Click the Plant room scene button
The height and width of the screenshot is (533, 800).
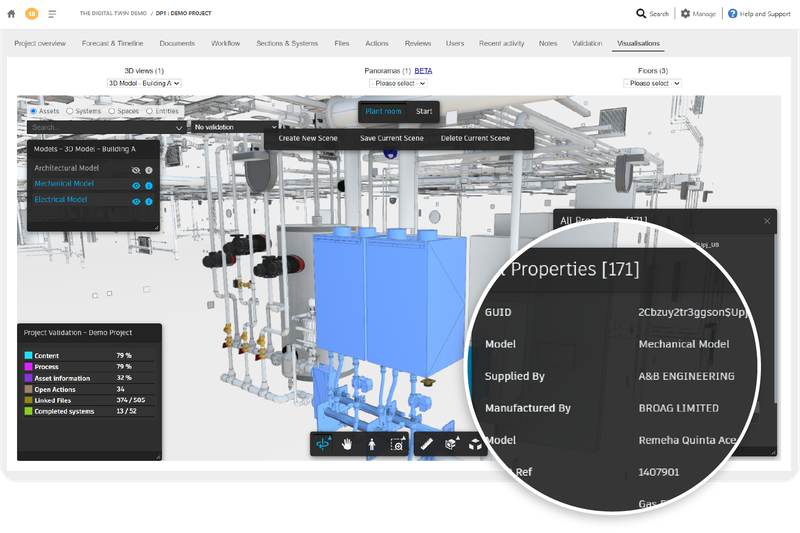pos(383,111)
